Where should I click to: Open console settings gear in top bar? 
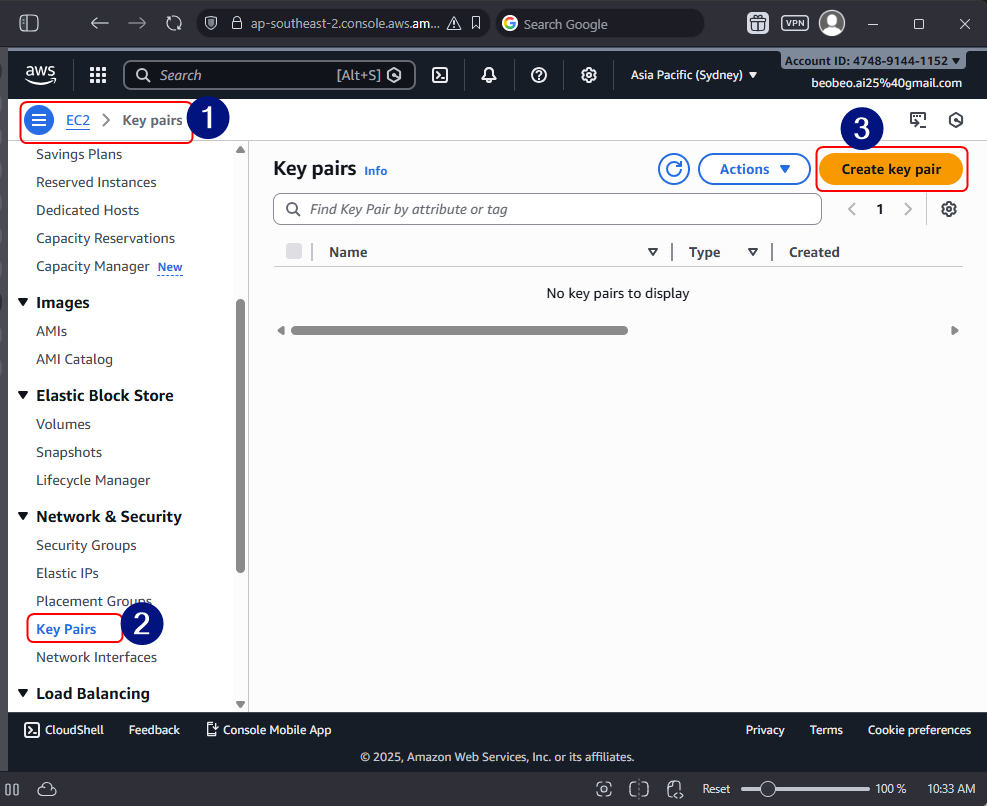click(589, 75)
